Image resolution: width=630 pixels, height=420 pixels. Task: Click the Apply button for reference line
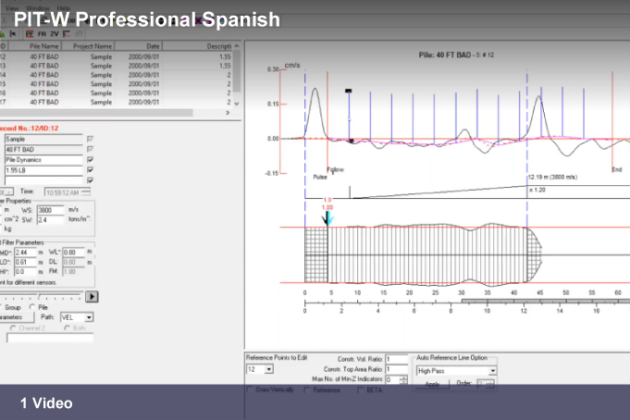point(432,384)
